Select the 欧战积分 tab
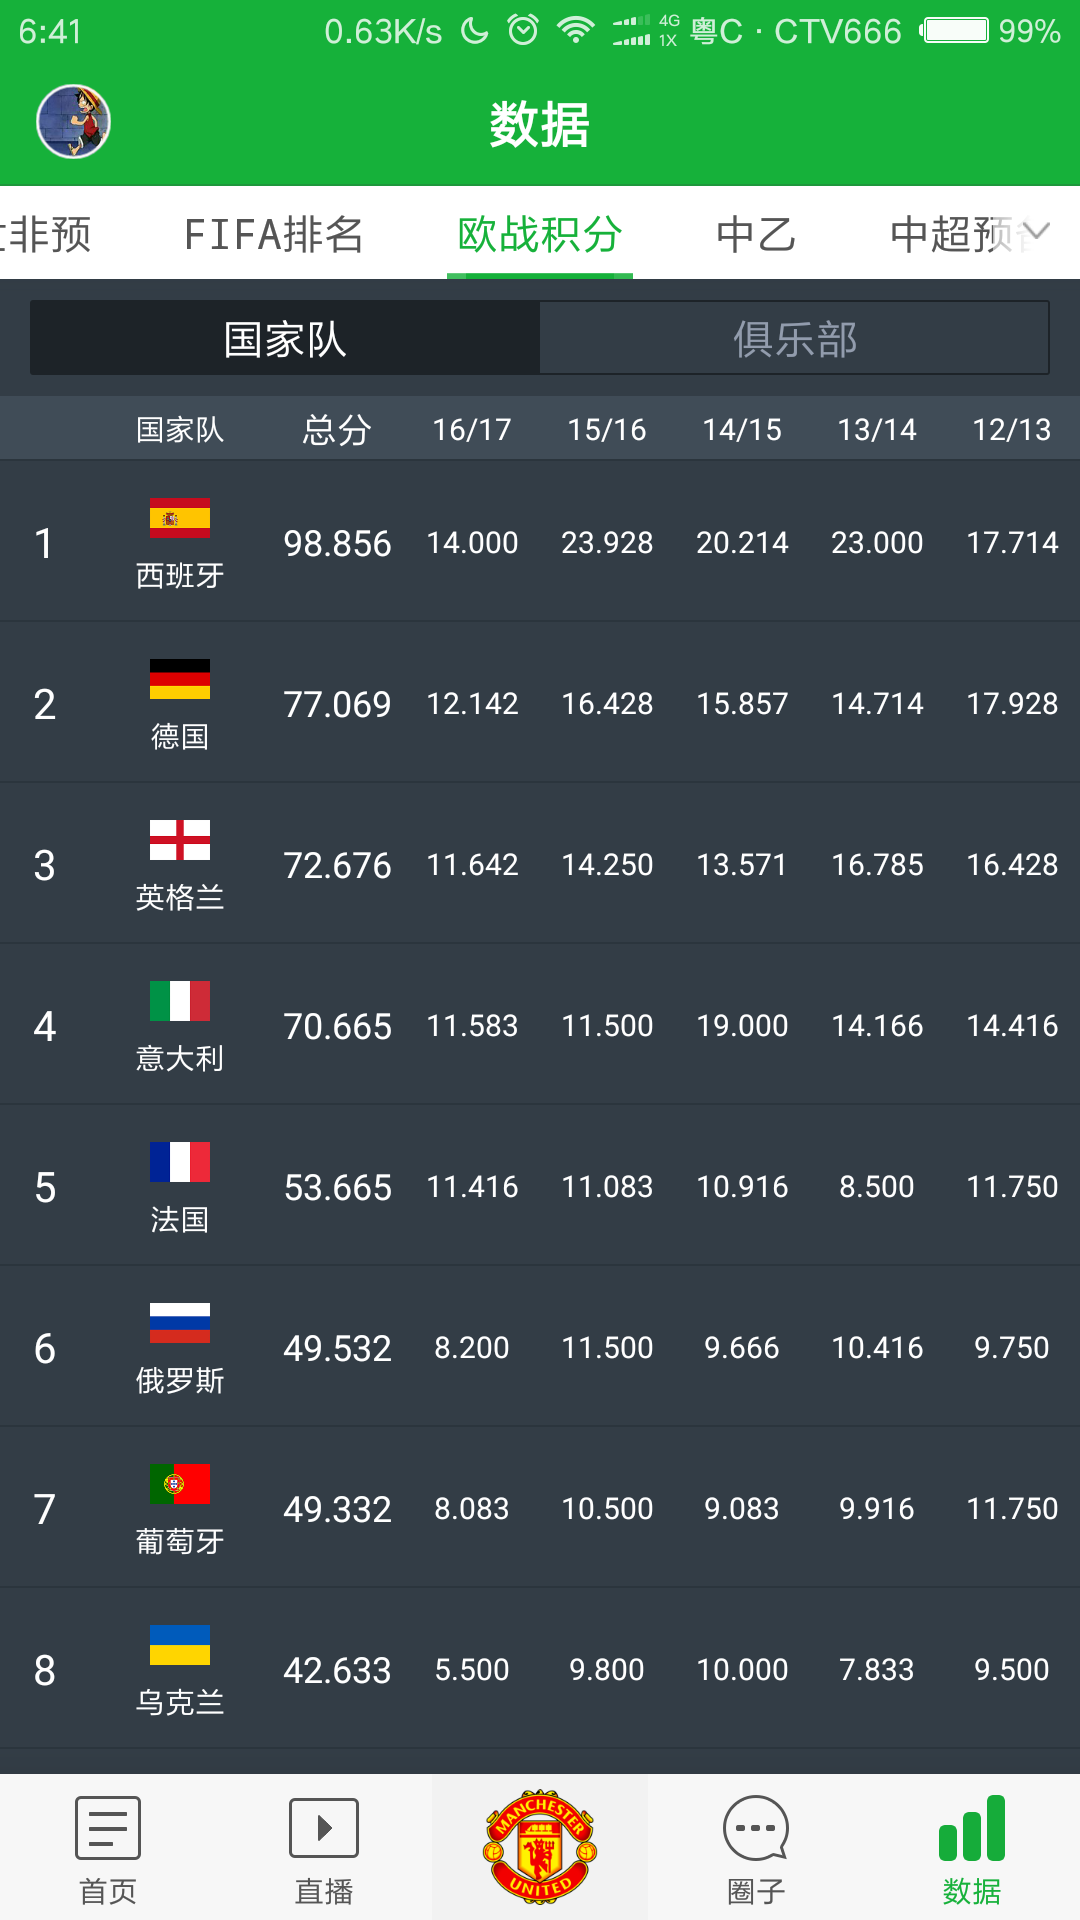Screen dimensions: 1080x1920 pos(540,234)
